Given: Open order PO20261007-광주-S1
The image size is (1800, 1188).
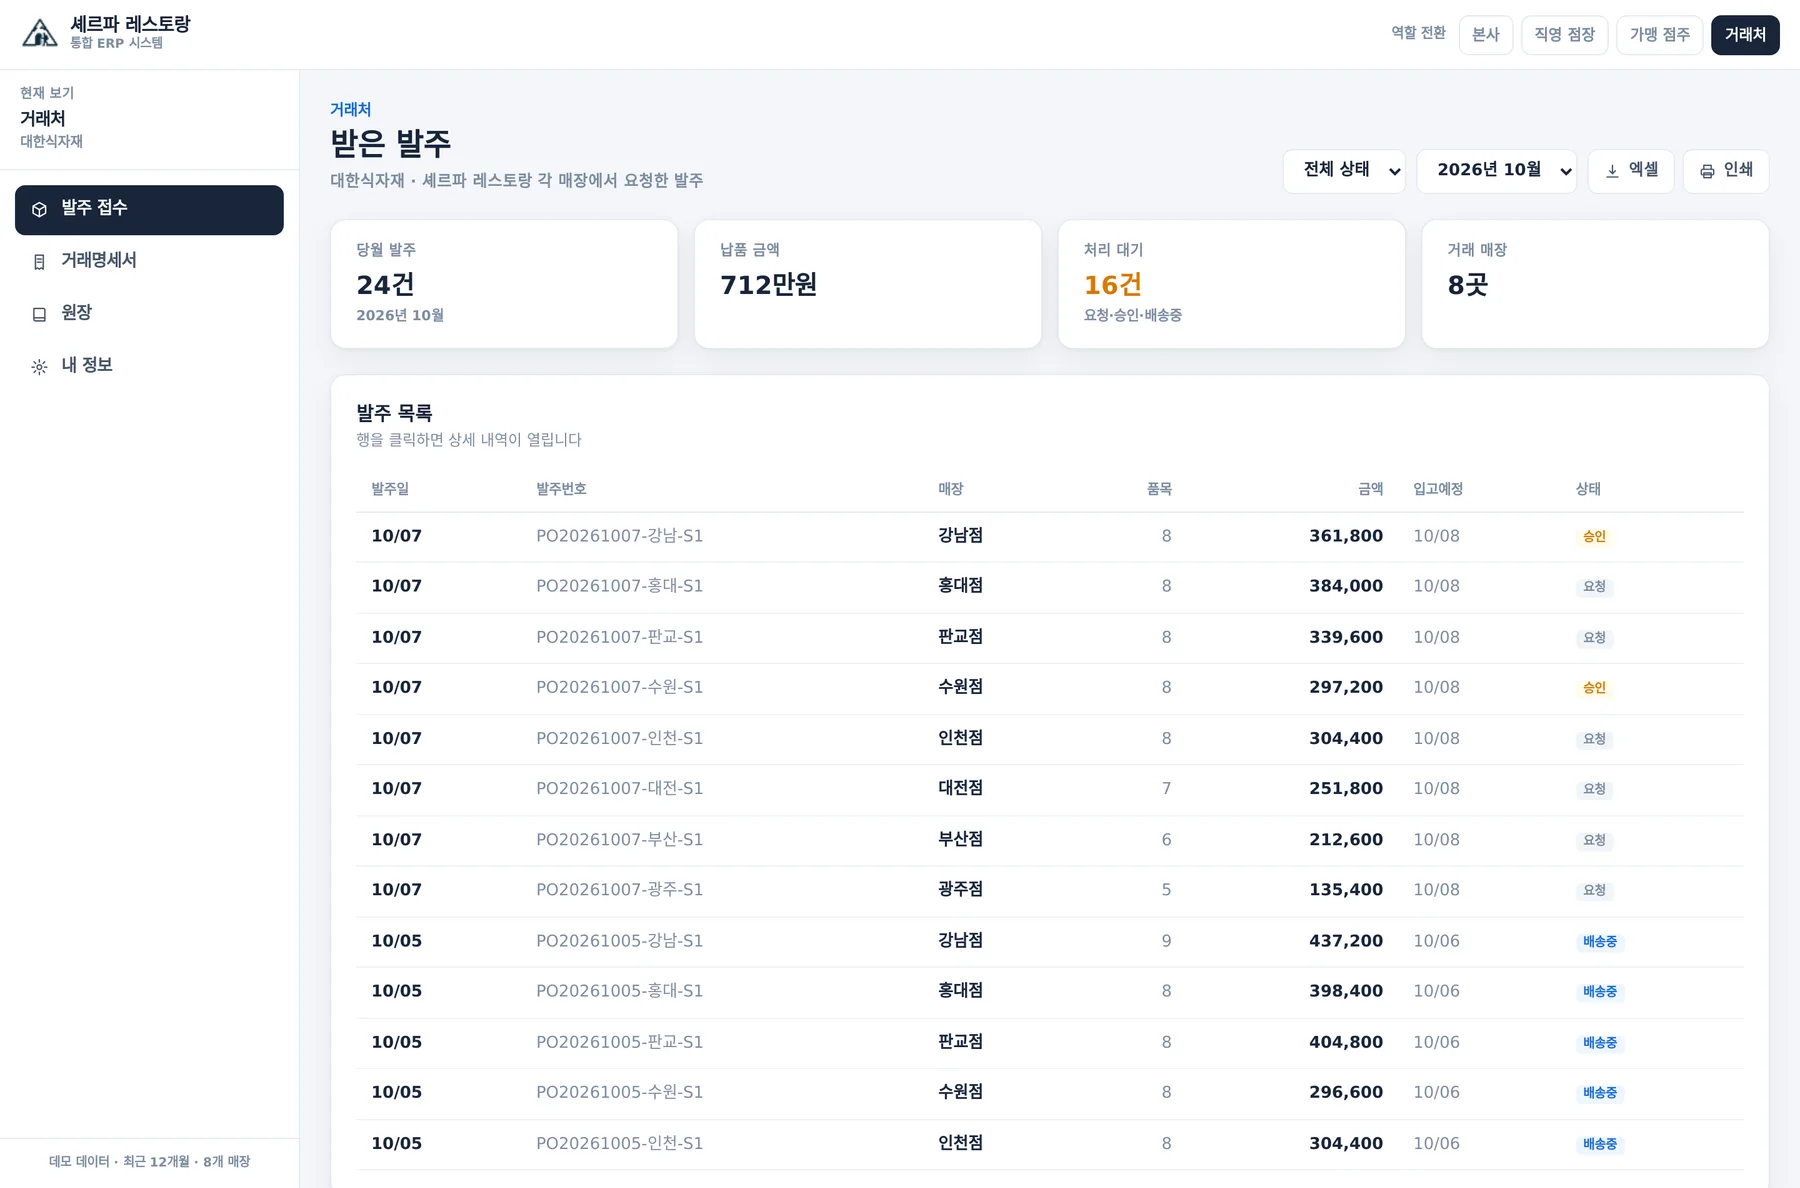Looking at the screenshot, I should pos(1050,890).
